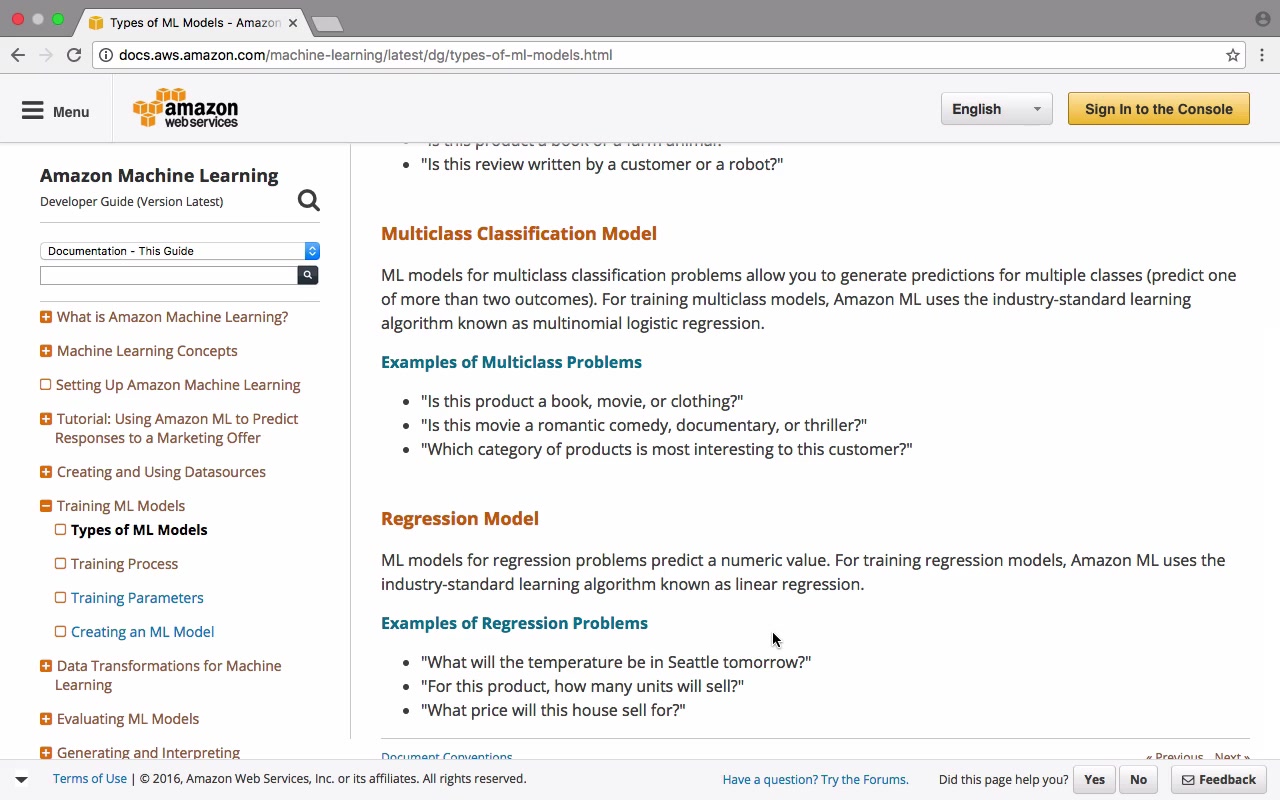Click the Amazon Web Services logo

pyautogui.click(x=186, y=109)
